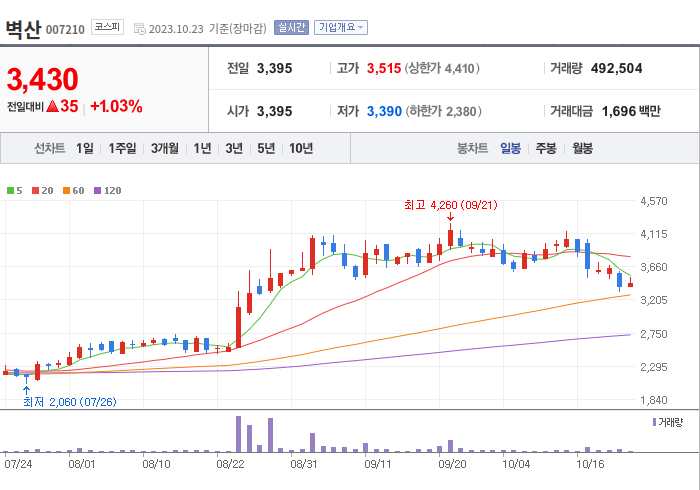
Task: Click the red 20-day moving average swatch
Action: coord(35,191)
